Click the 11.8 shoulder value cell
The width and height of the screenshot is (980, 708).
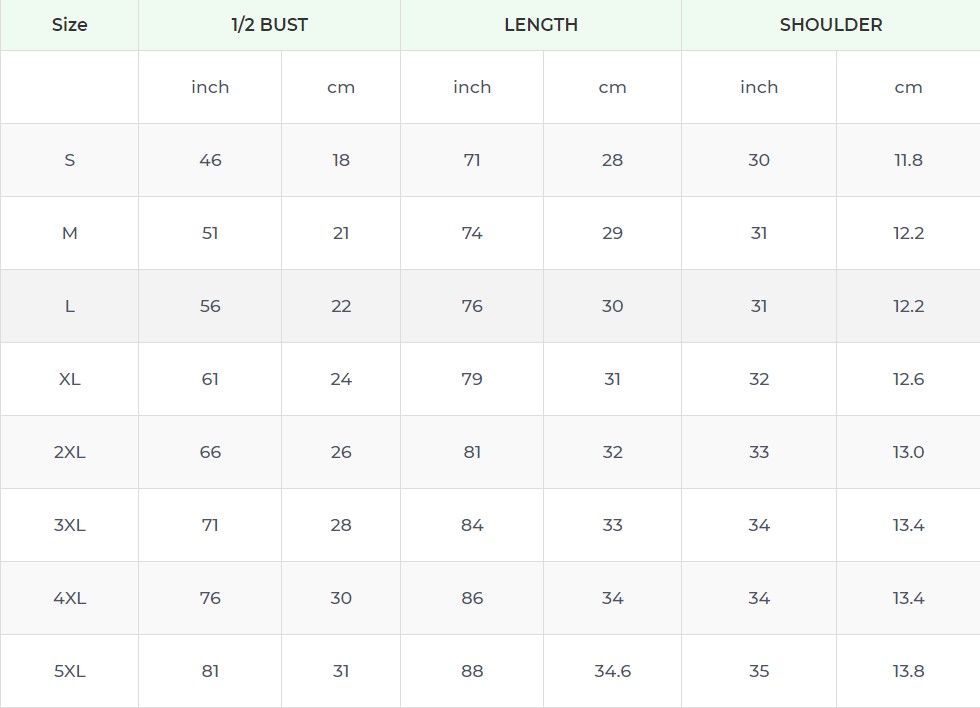click(908, 160)
